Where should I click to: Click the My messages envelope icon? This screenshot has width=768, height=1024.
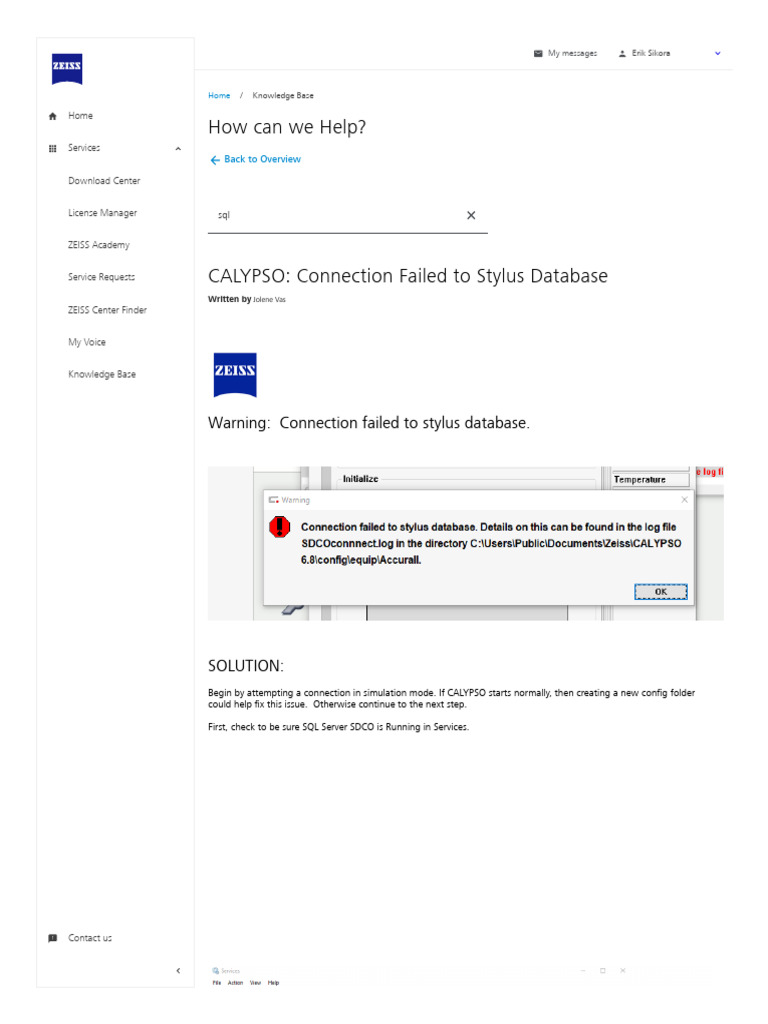tap(538, 54)
